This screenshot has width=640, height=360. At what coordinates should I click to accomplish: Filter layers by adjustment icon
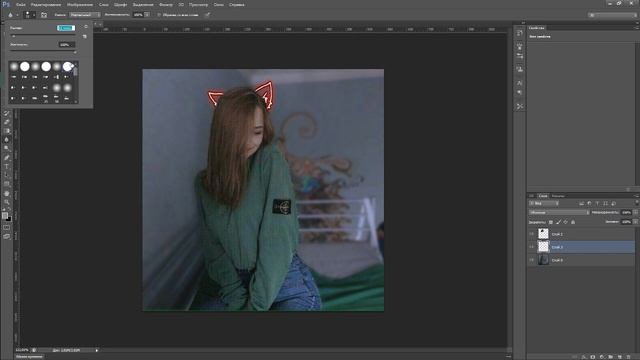coord(589,203)
